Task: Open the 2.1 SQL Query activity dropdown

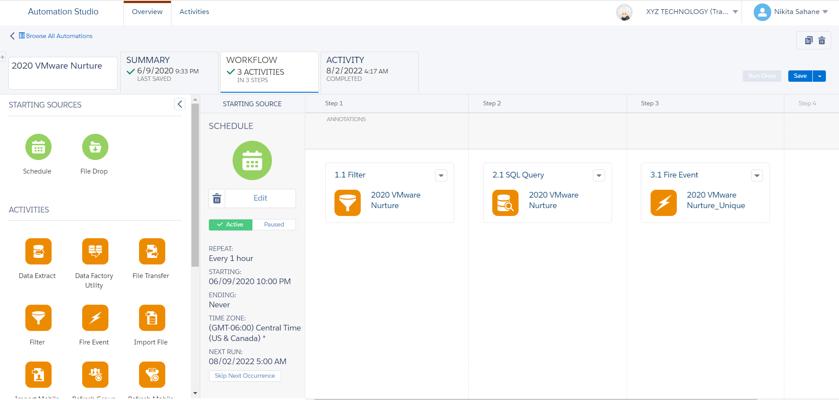Action: pos(599,175)
